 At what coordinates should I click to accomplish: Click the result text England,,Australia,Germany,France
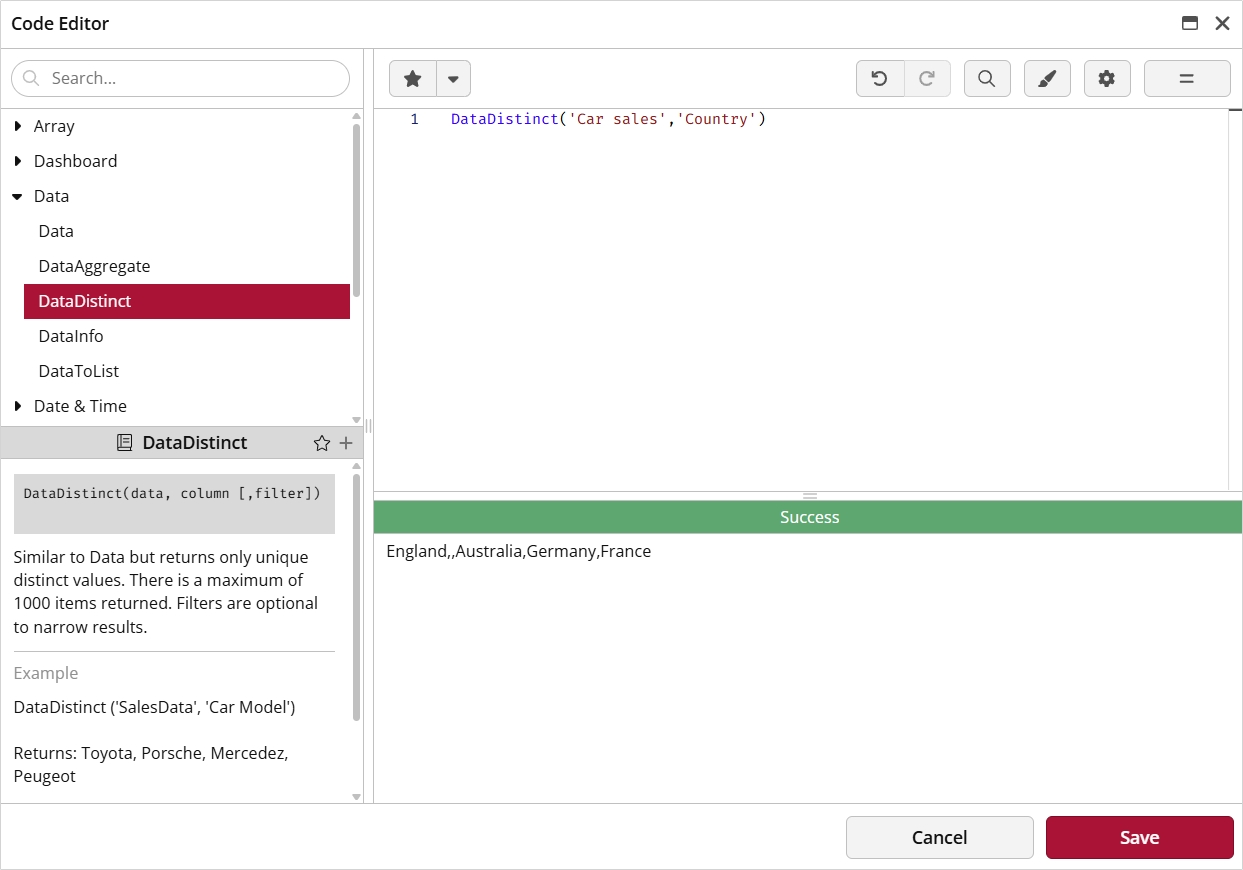click(519, 551)
